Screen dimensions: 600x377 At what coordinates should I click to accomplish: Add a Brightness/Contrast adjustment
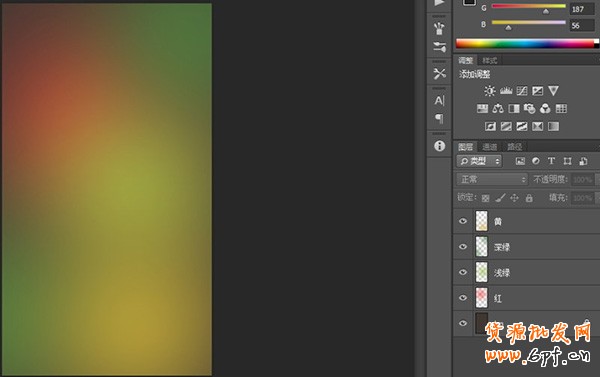(x=489, y=91)
